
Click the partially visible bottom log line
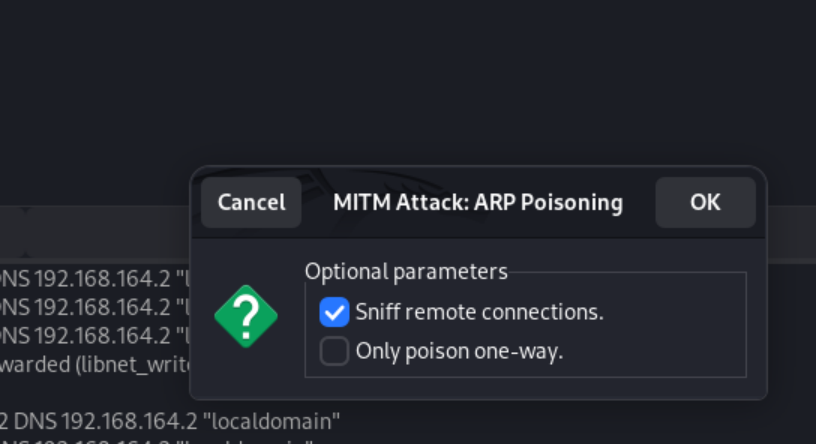(150, 440)
